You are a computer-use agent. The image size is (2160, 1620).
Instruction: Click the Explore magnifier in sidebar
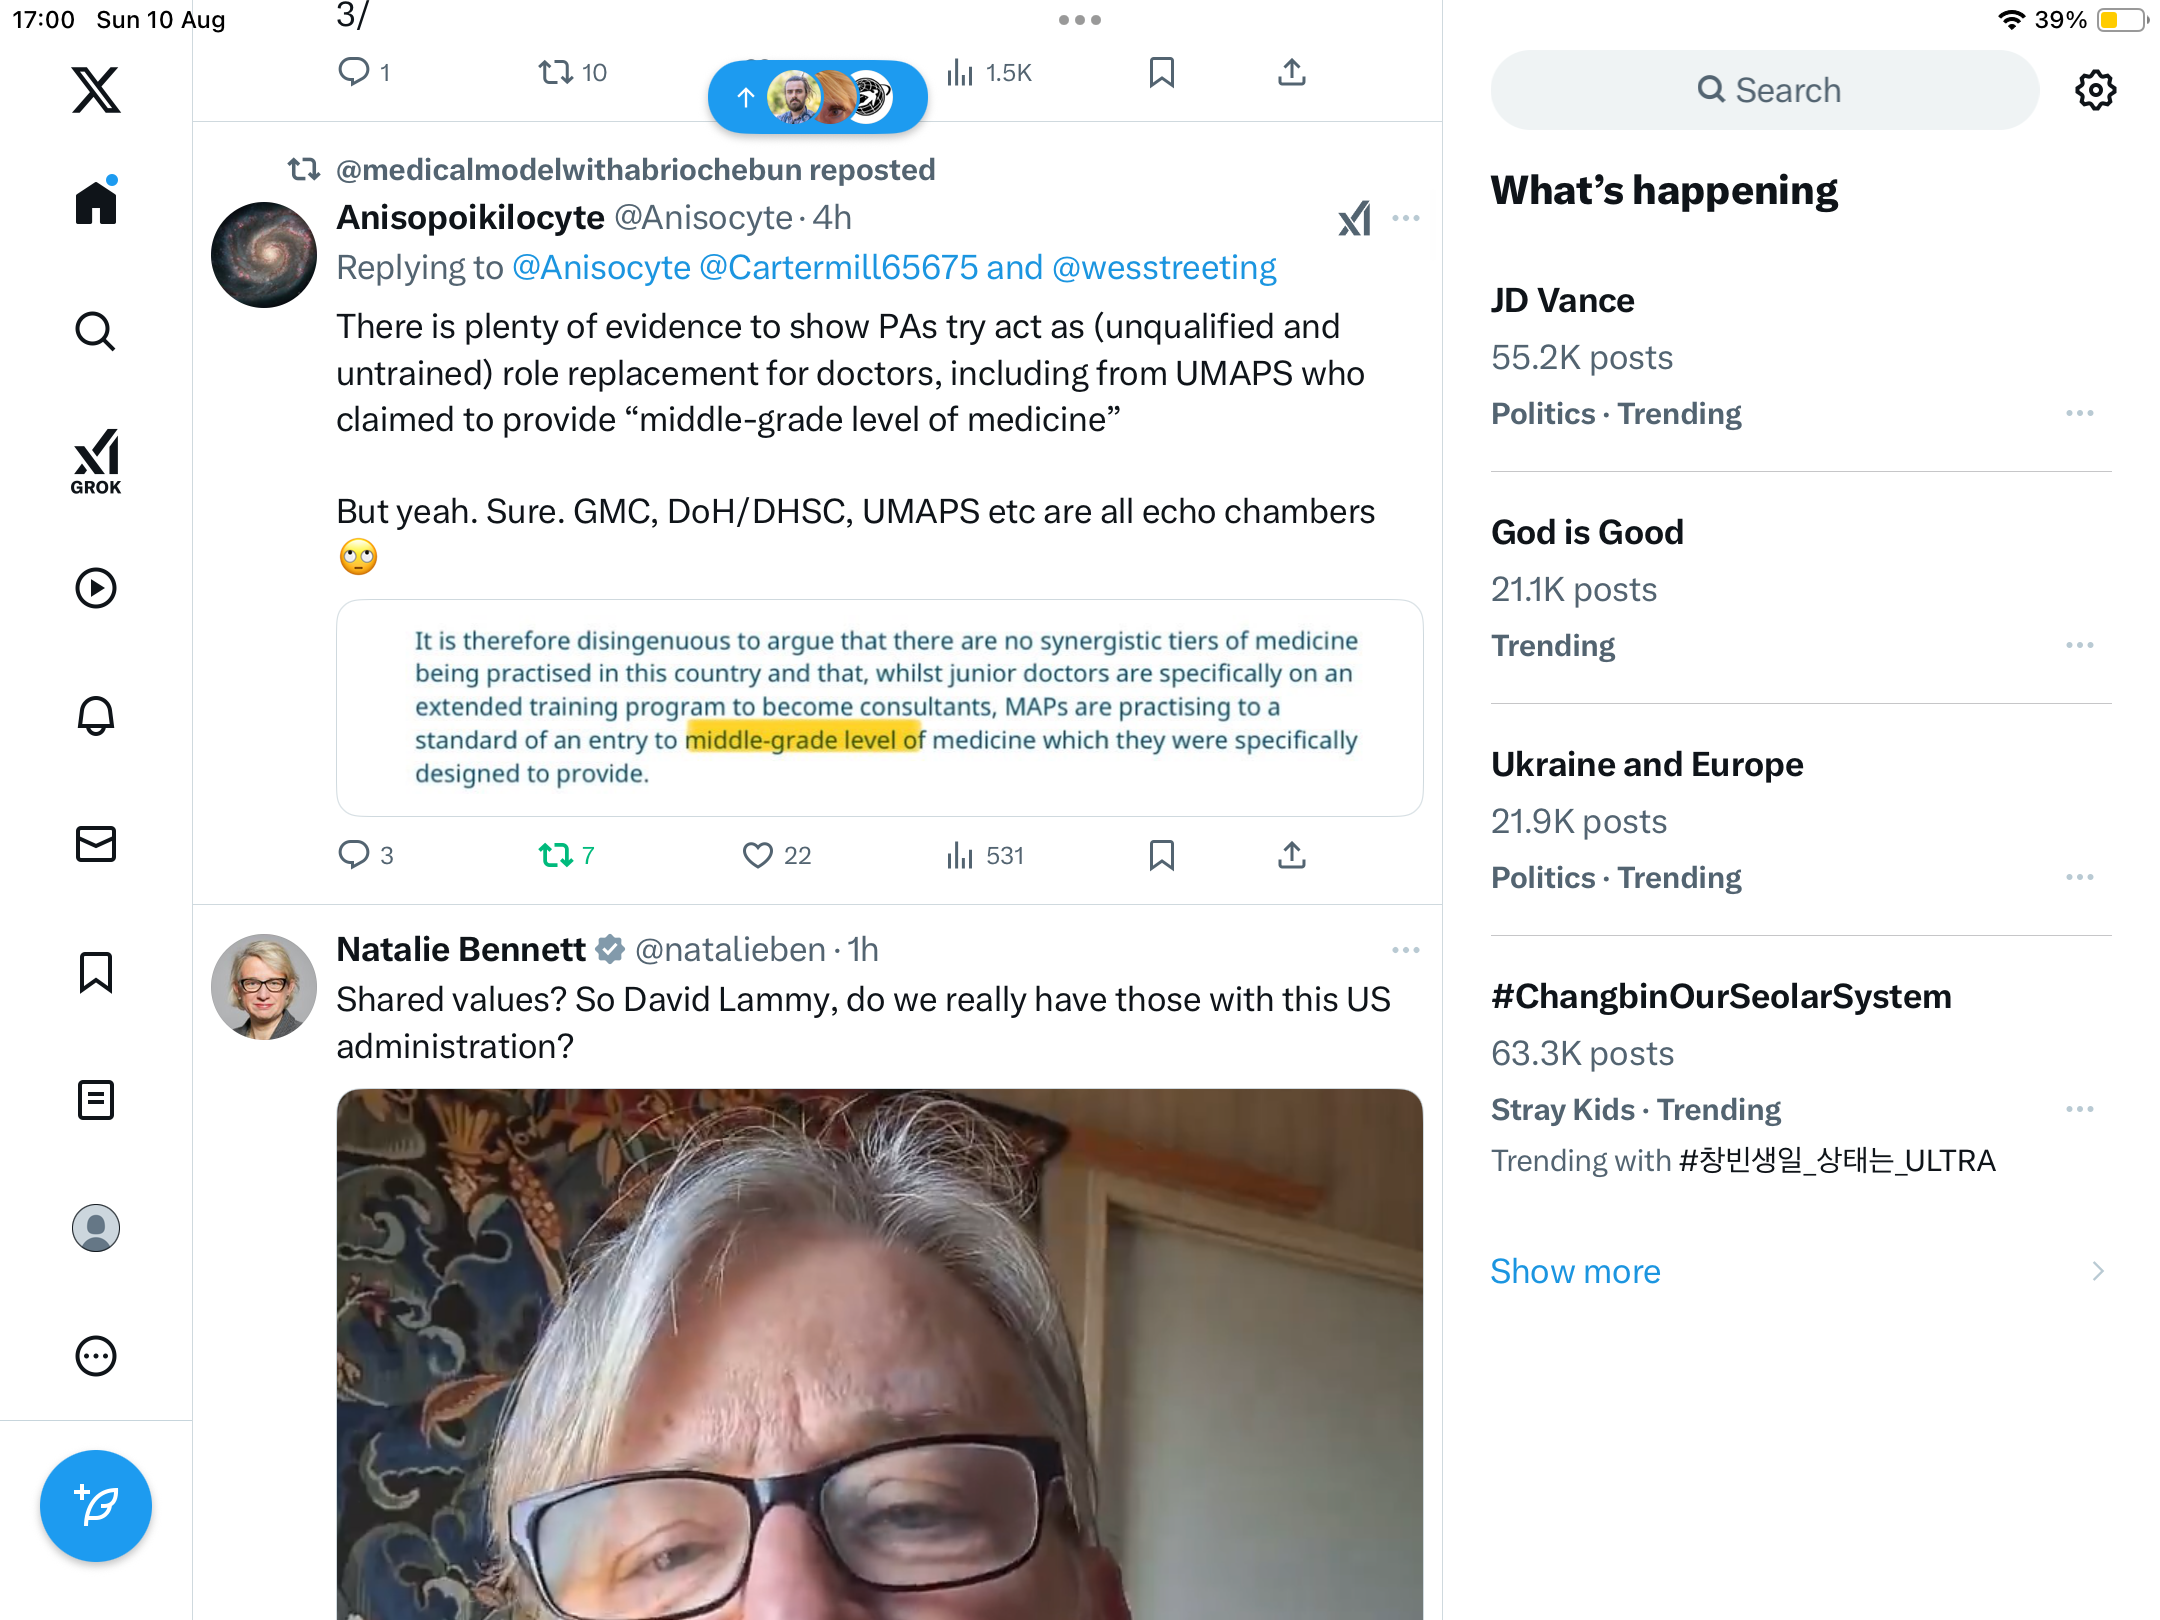point(96,331)
